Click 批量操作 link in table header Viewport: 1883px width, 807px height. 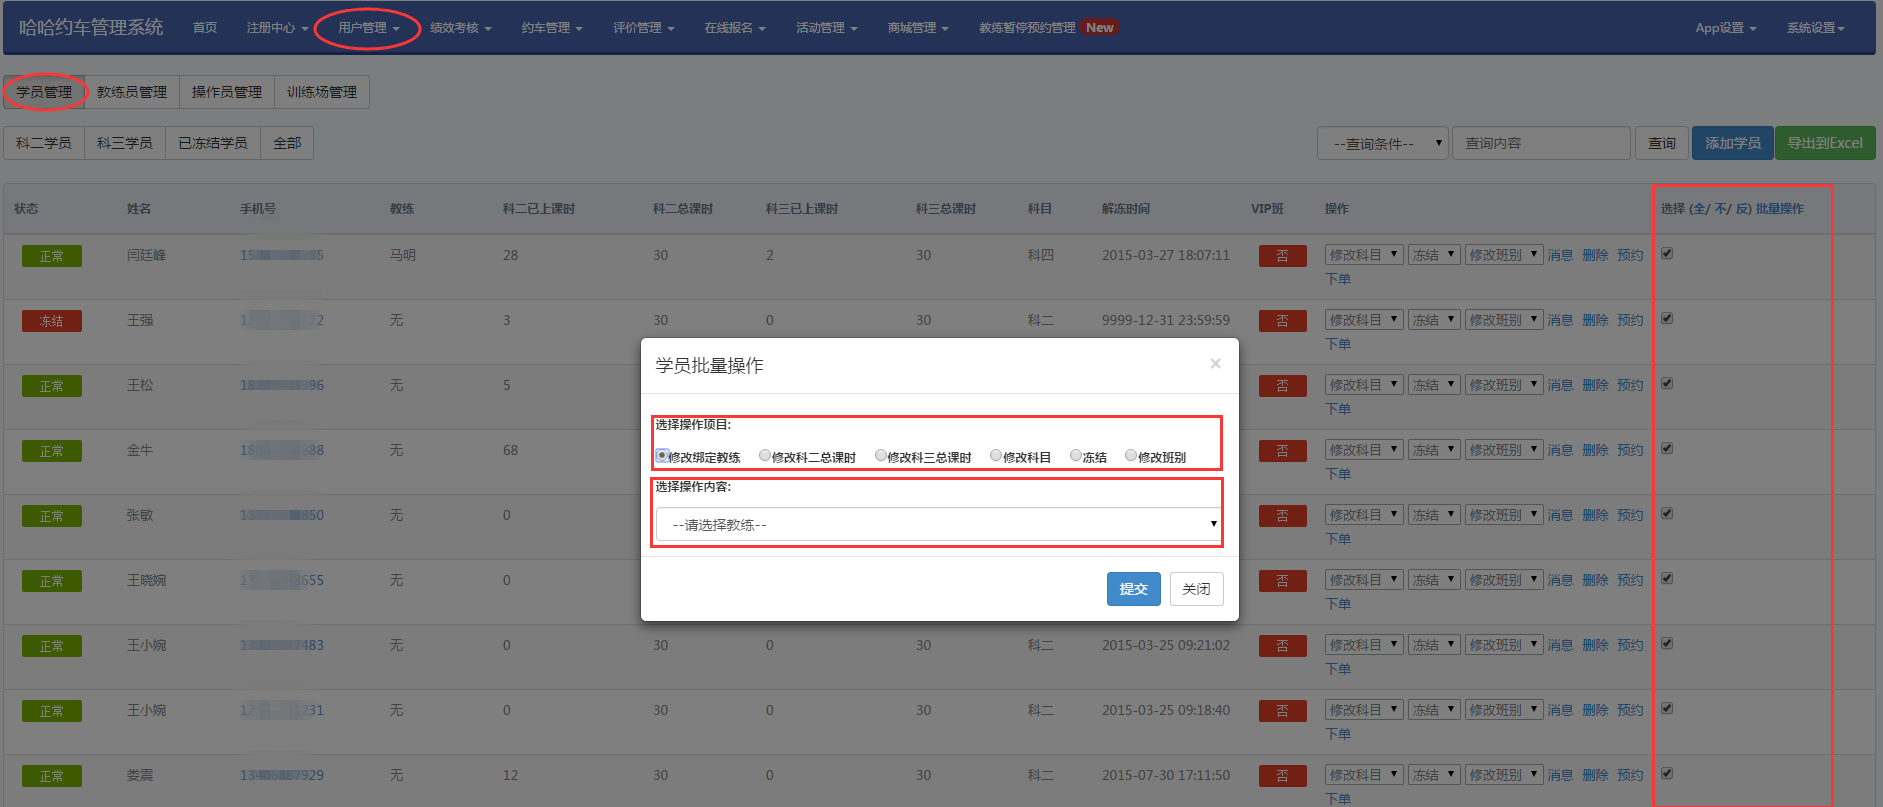1780,209
